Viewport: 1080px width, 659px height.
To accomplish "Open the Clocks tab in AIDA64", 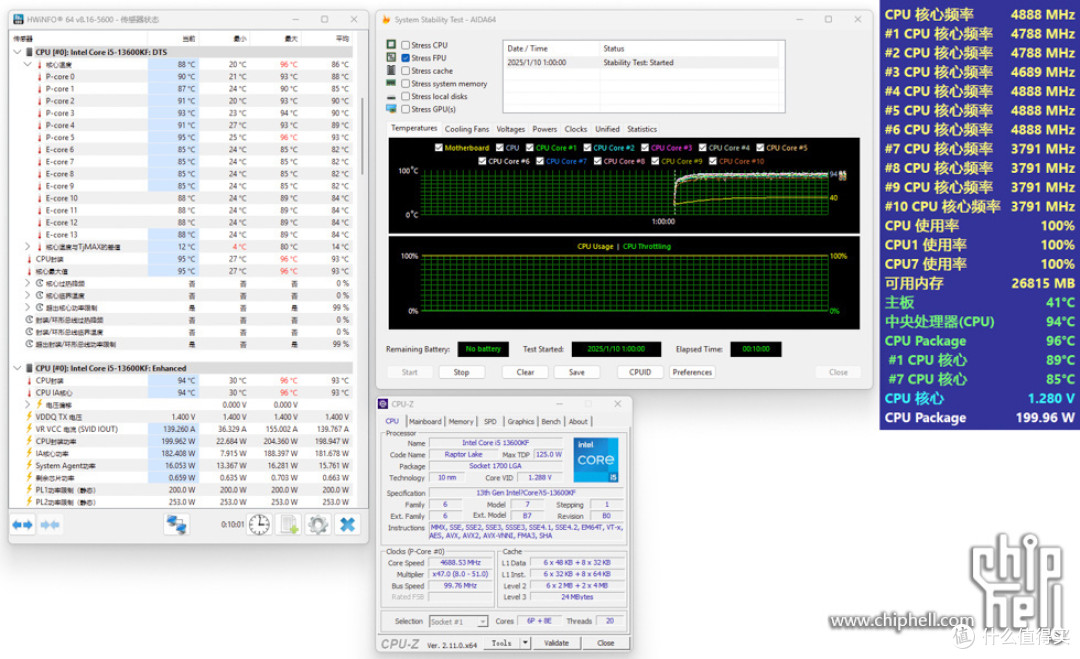I will (x=576, y=129).
